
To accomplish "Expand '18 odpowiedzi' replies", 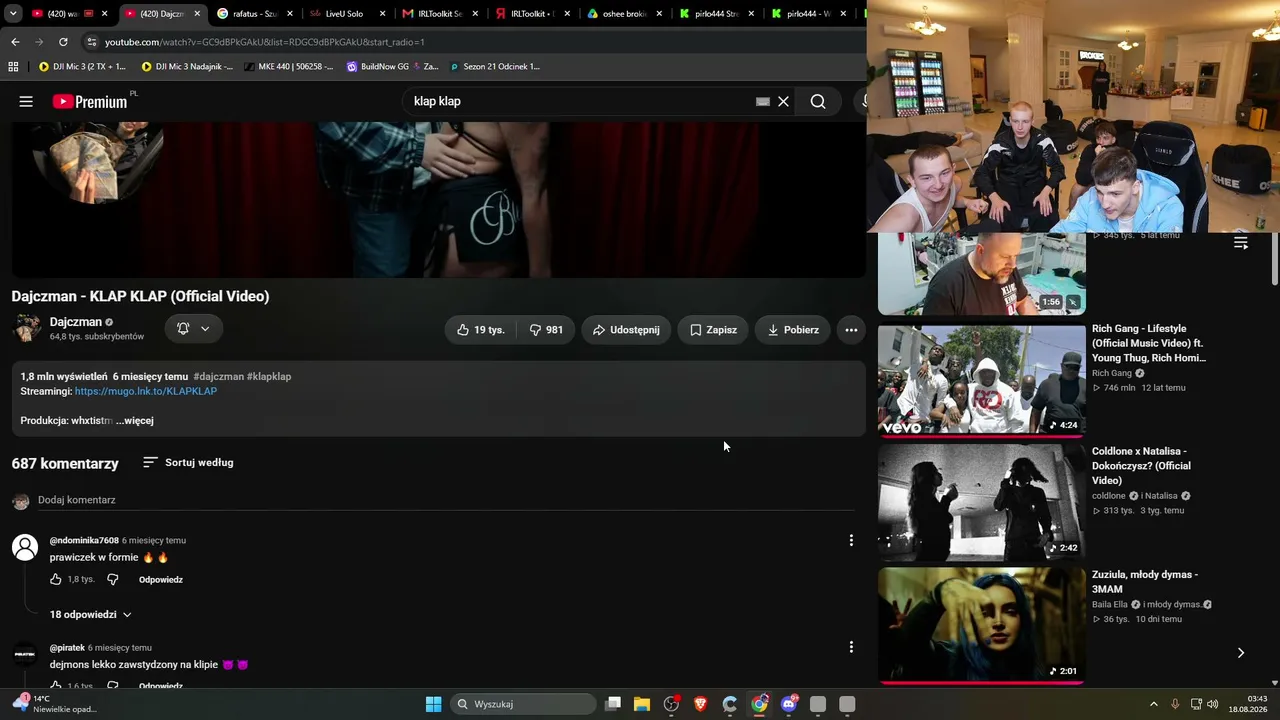I will (91, 615).
